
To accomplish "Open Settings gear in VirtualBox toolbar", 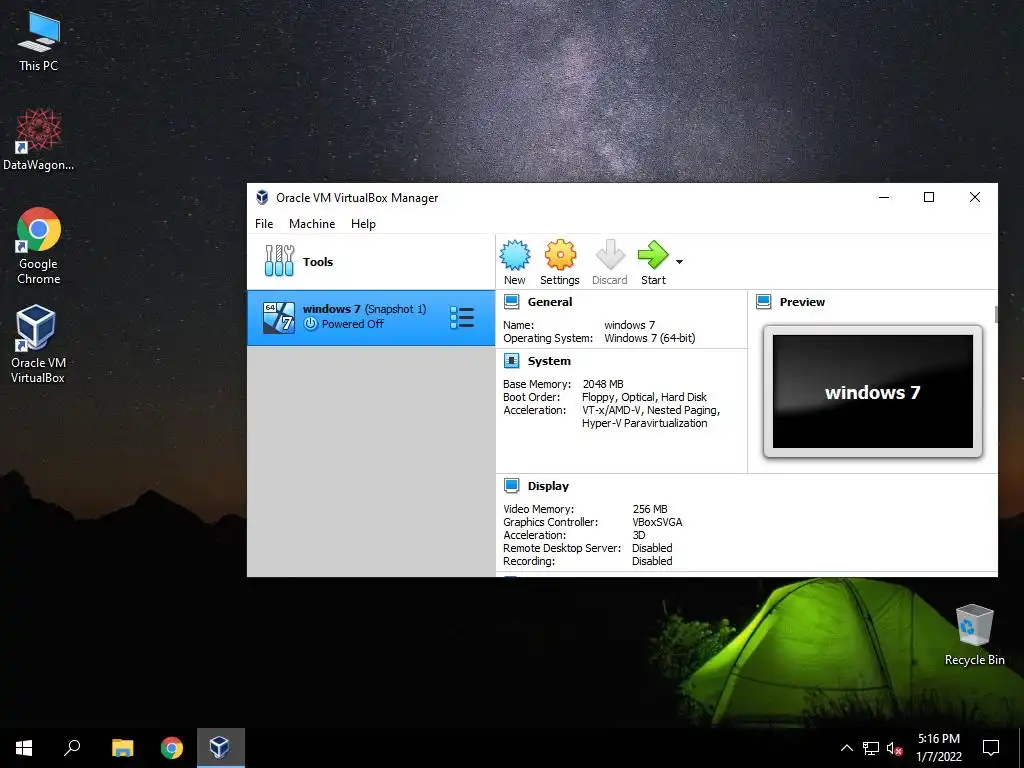I will pos(560,255).
